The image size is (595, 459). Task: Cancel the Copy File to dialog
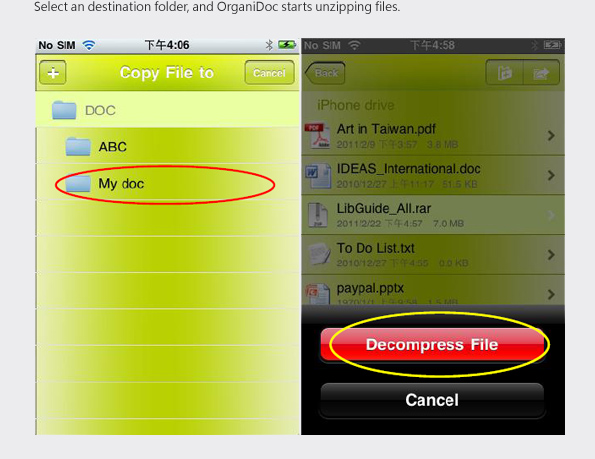click(269, 72)
